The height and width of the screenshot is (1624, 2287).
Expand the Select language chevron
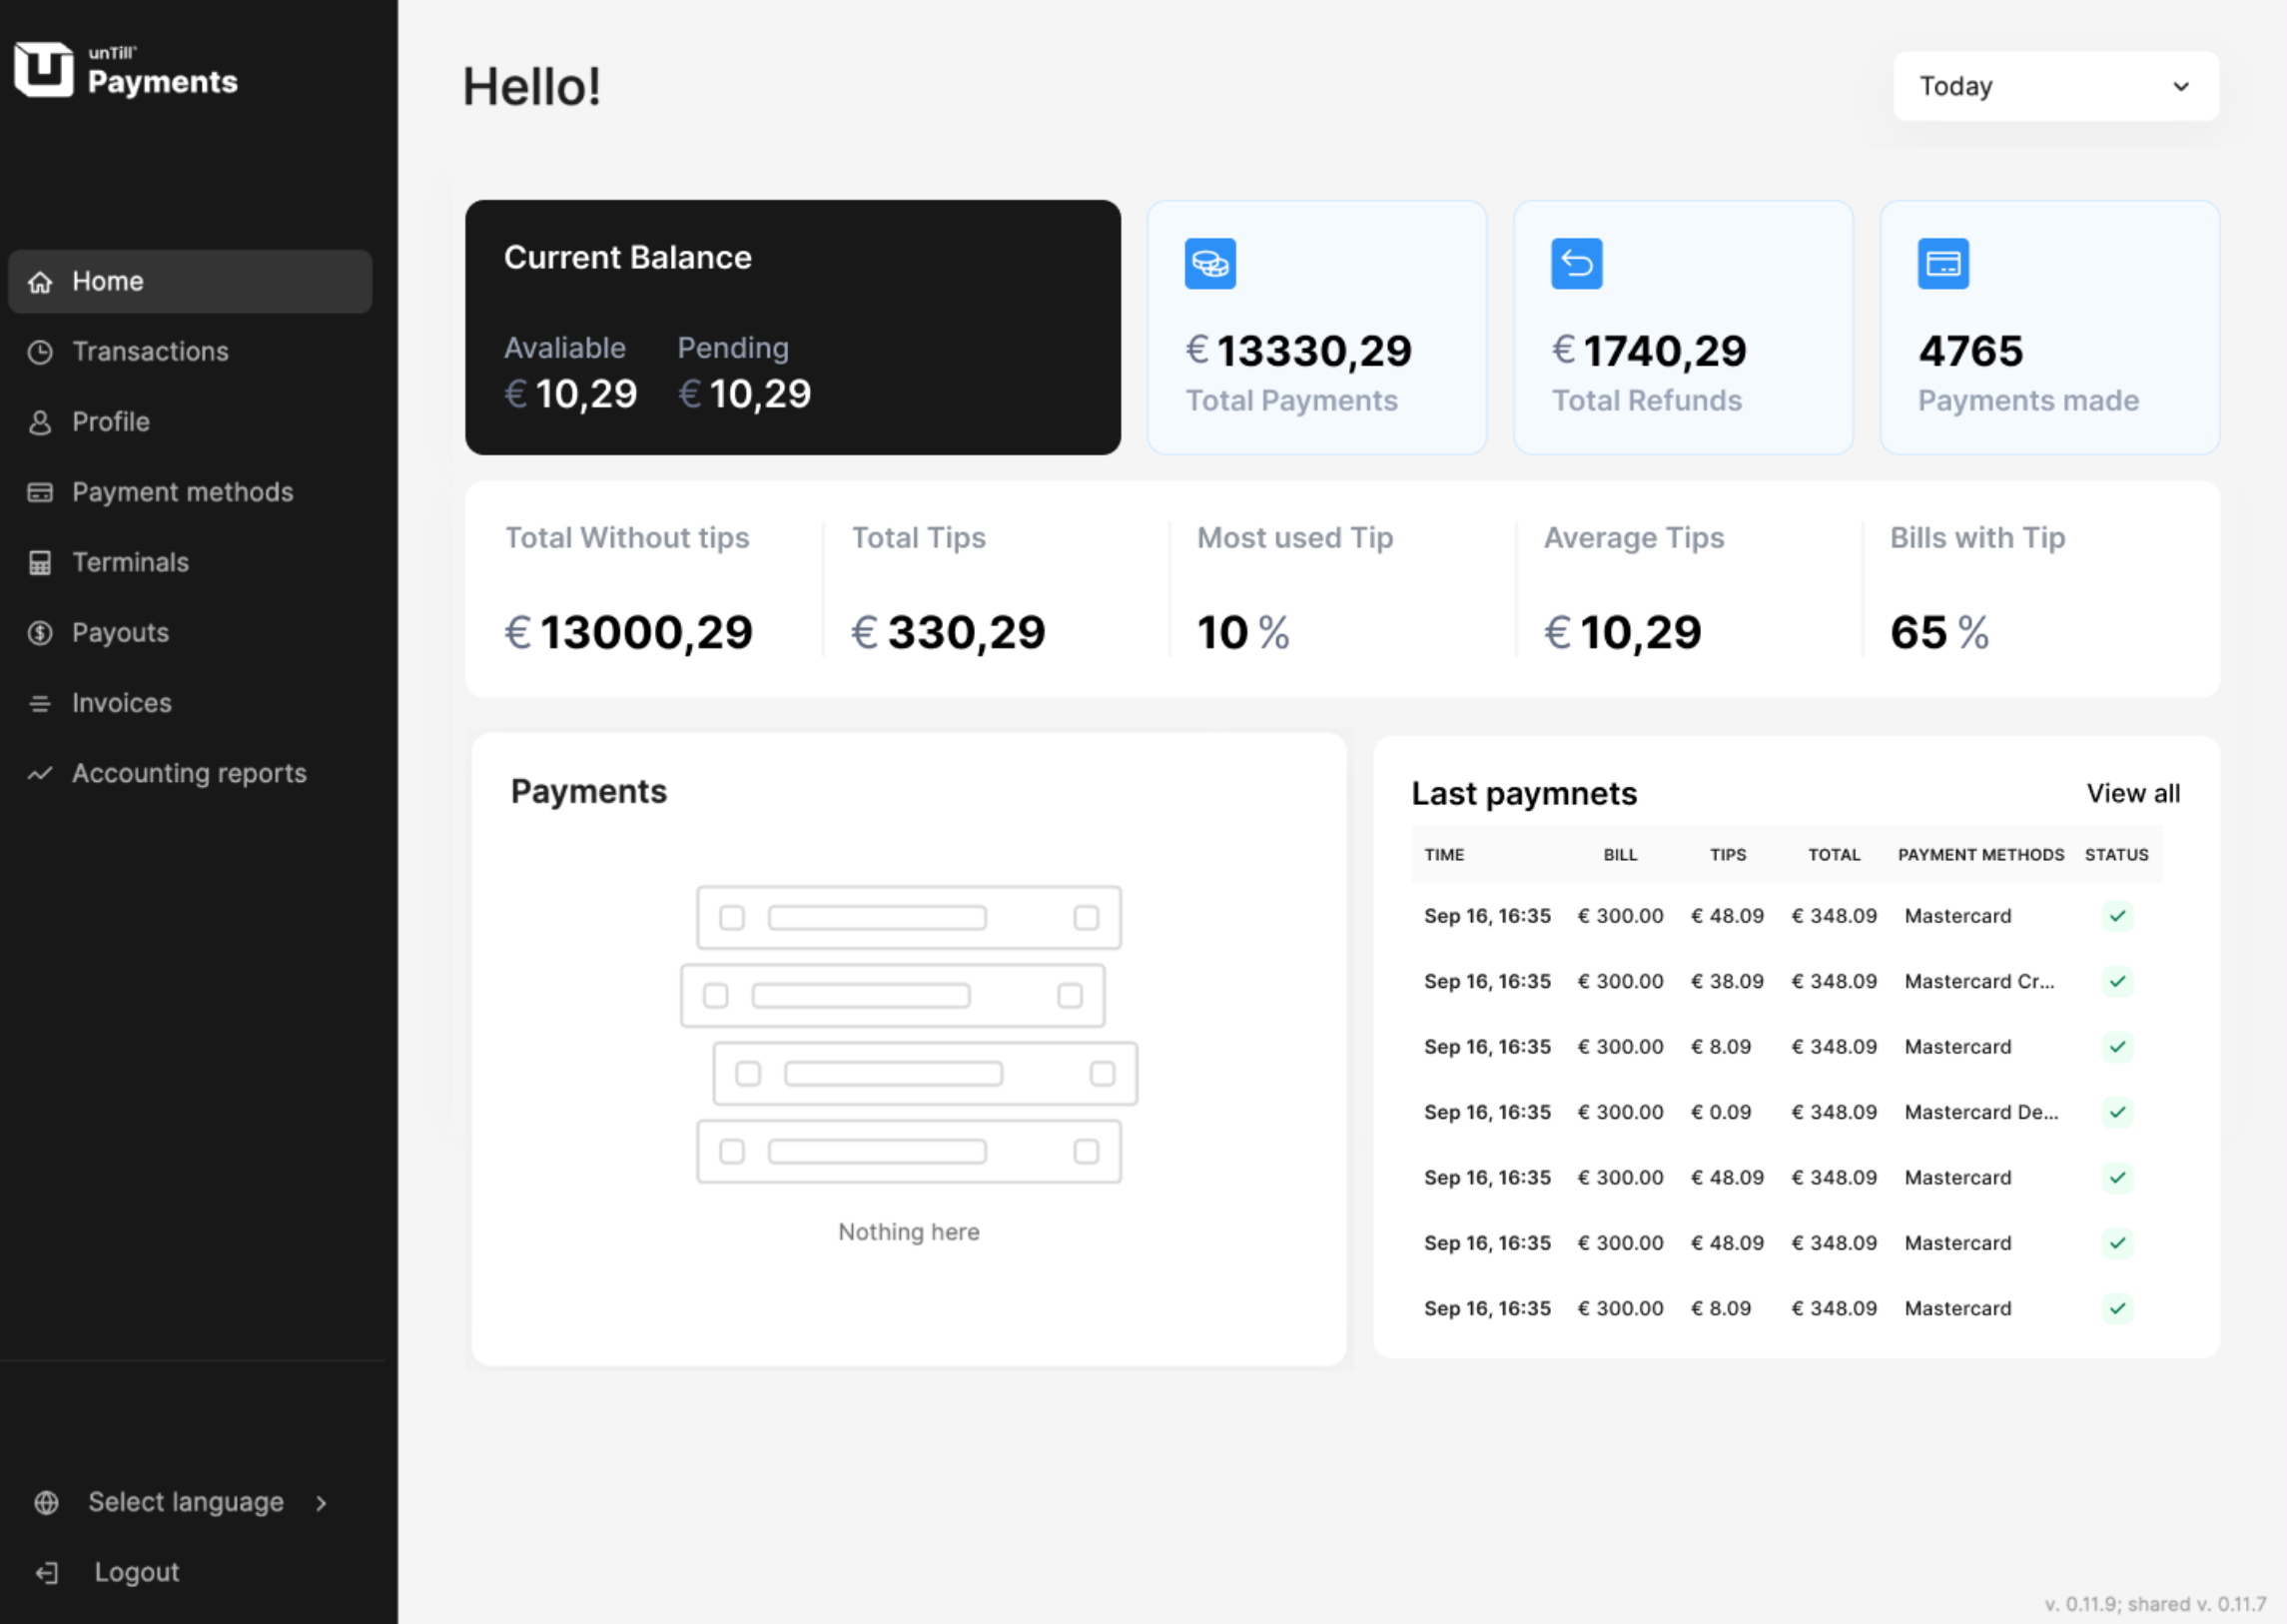click(x=321, y=1503)
